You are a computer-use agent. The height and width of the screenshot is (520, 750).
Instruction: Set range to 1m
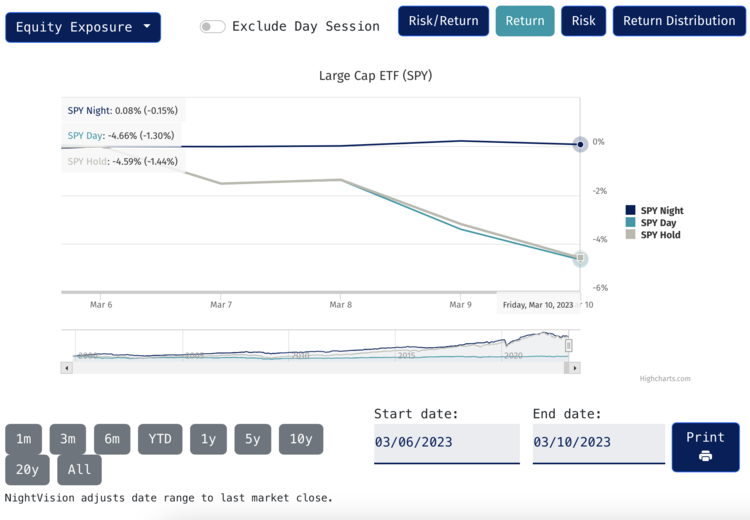(x=23, y=439)
